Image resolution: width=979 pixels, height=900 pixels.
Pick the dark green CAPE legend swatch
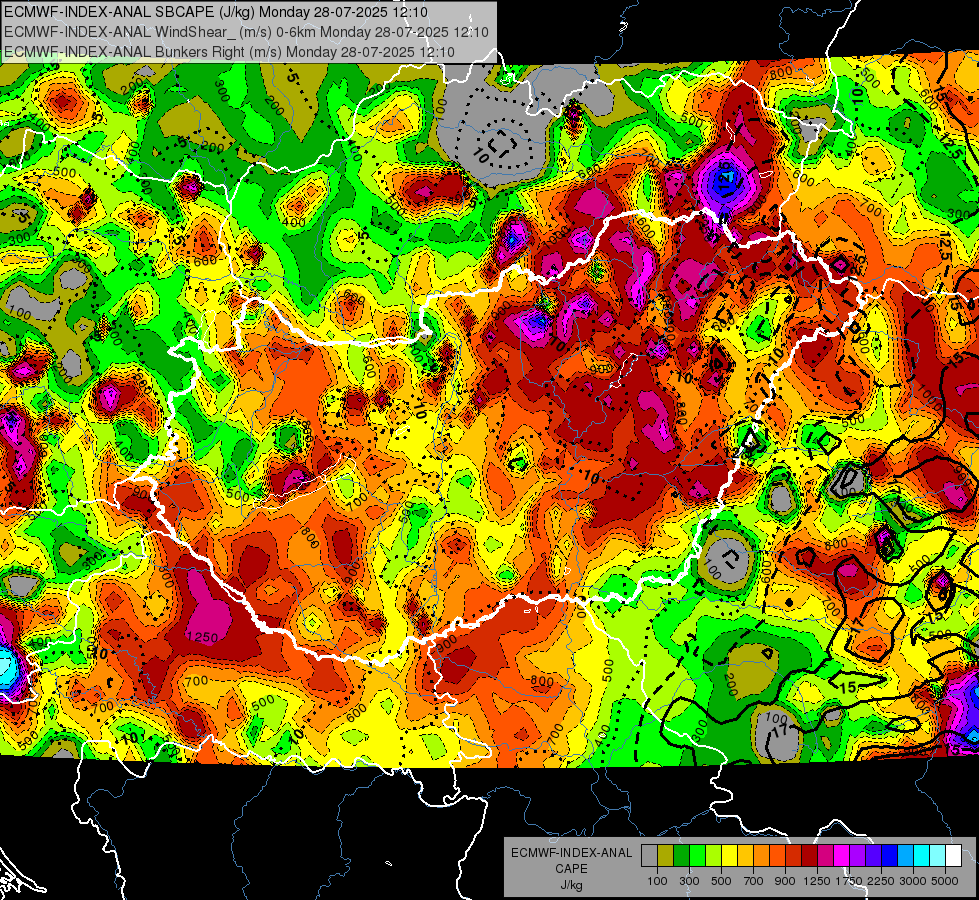click(681, 856)
